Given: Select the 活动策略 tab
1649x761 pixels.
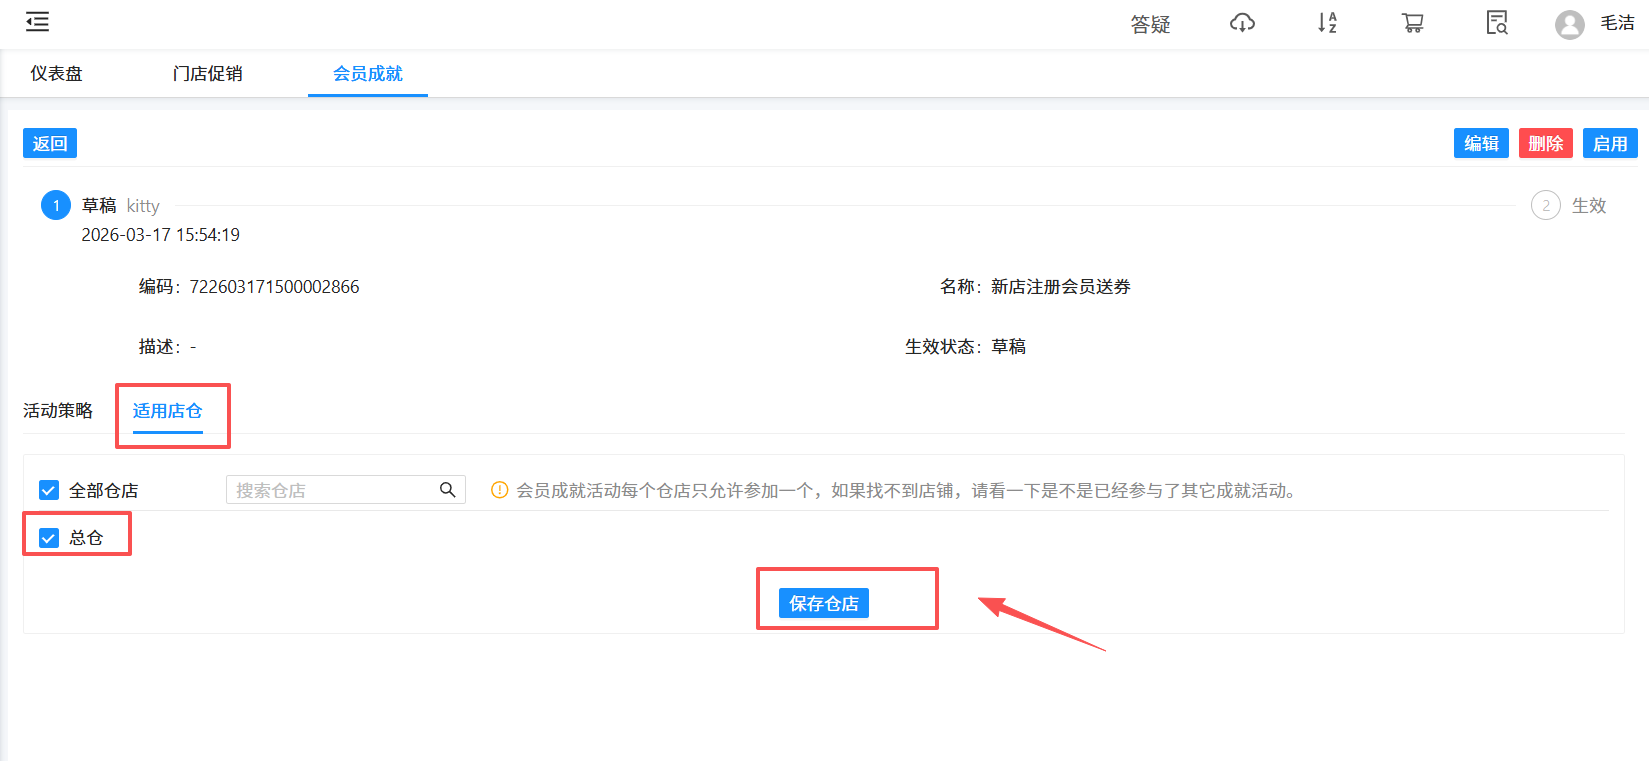Looking at the screenshot, I should tap(58, 411).
